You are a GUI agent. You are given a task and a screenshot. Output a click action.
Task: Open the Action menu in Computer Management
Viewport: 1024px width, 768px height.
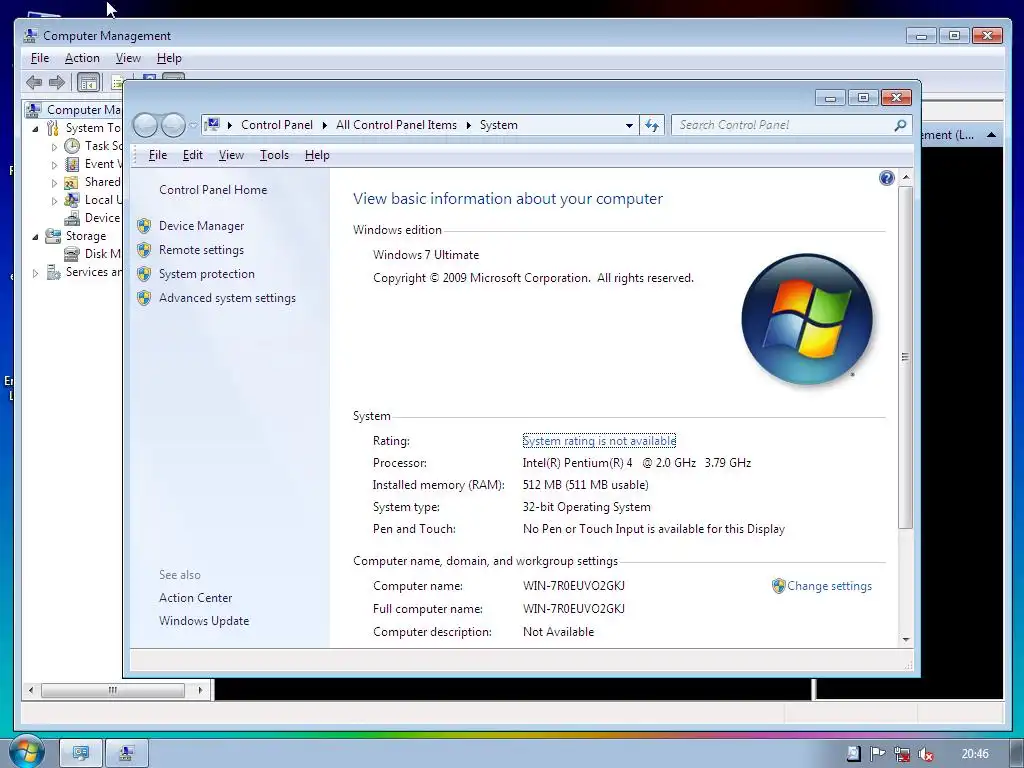pos(82,58)
